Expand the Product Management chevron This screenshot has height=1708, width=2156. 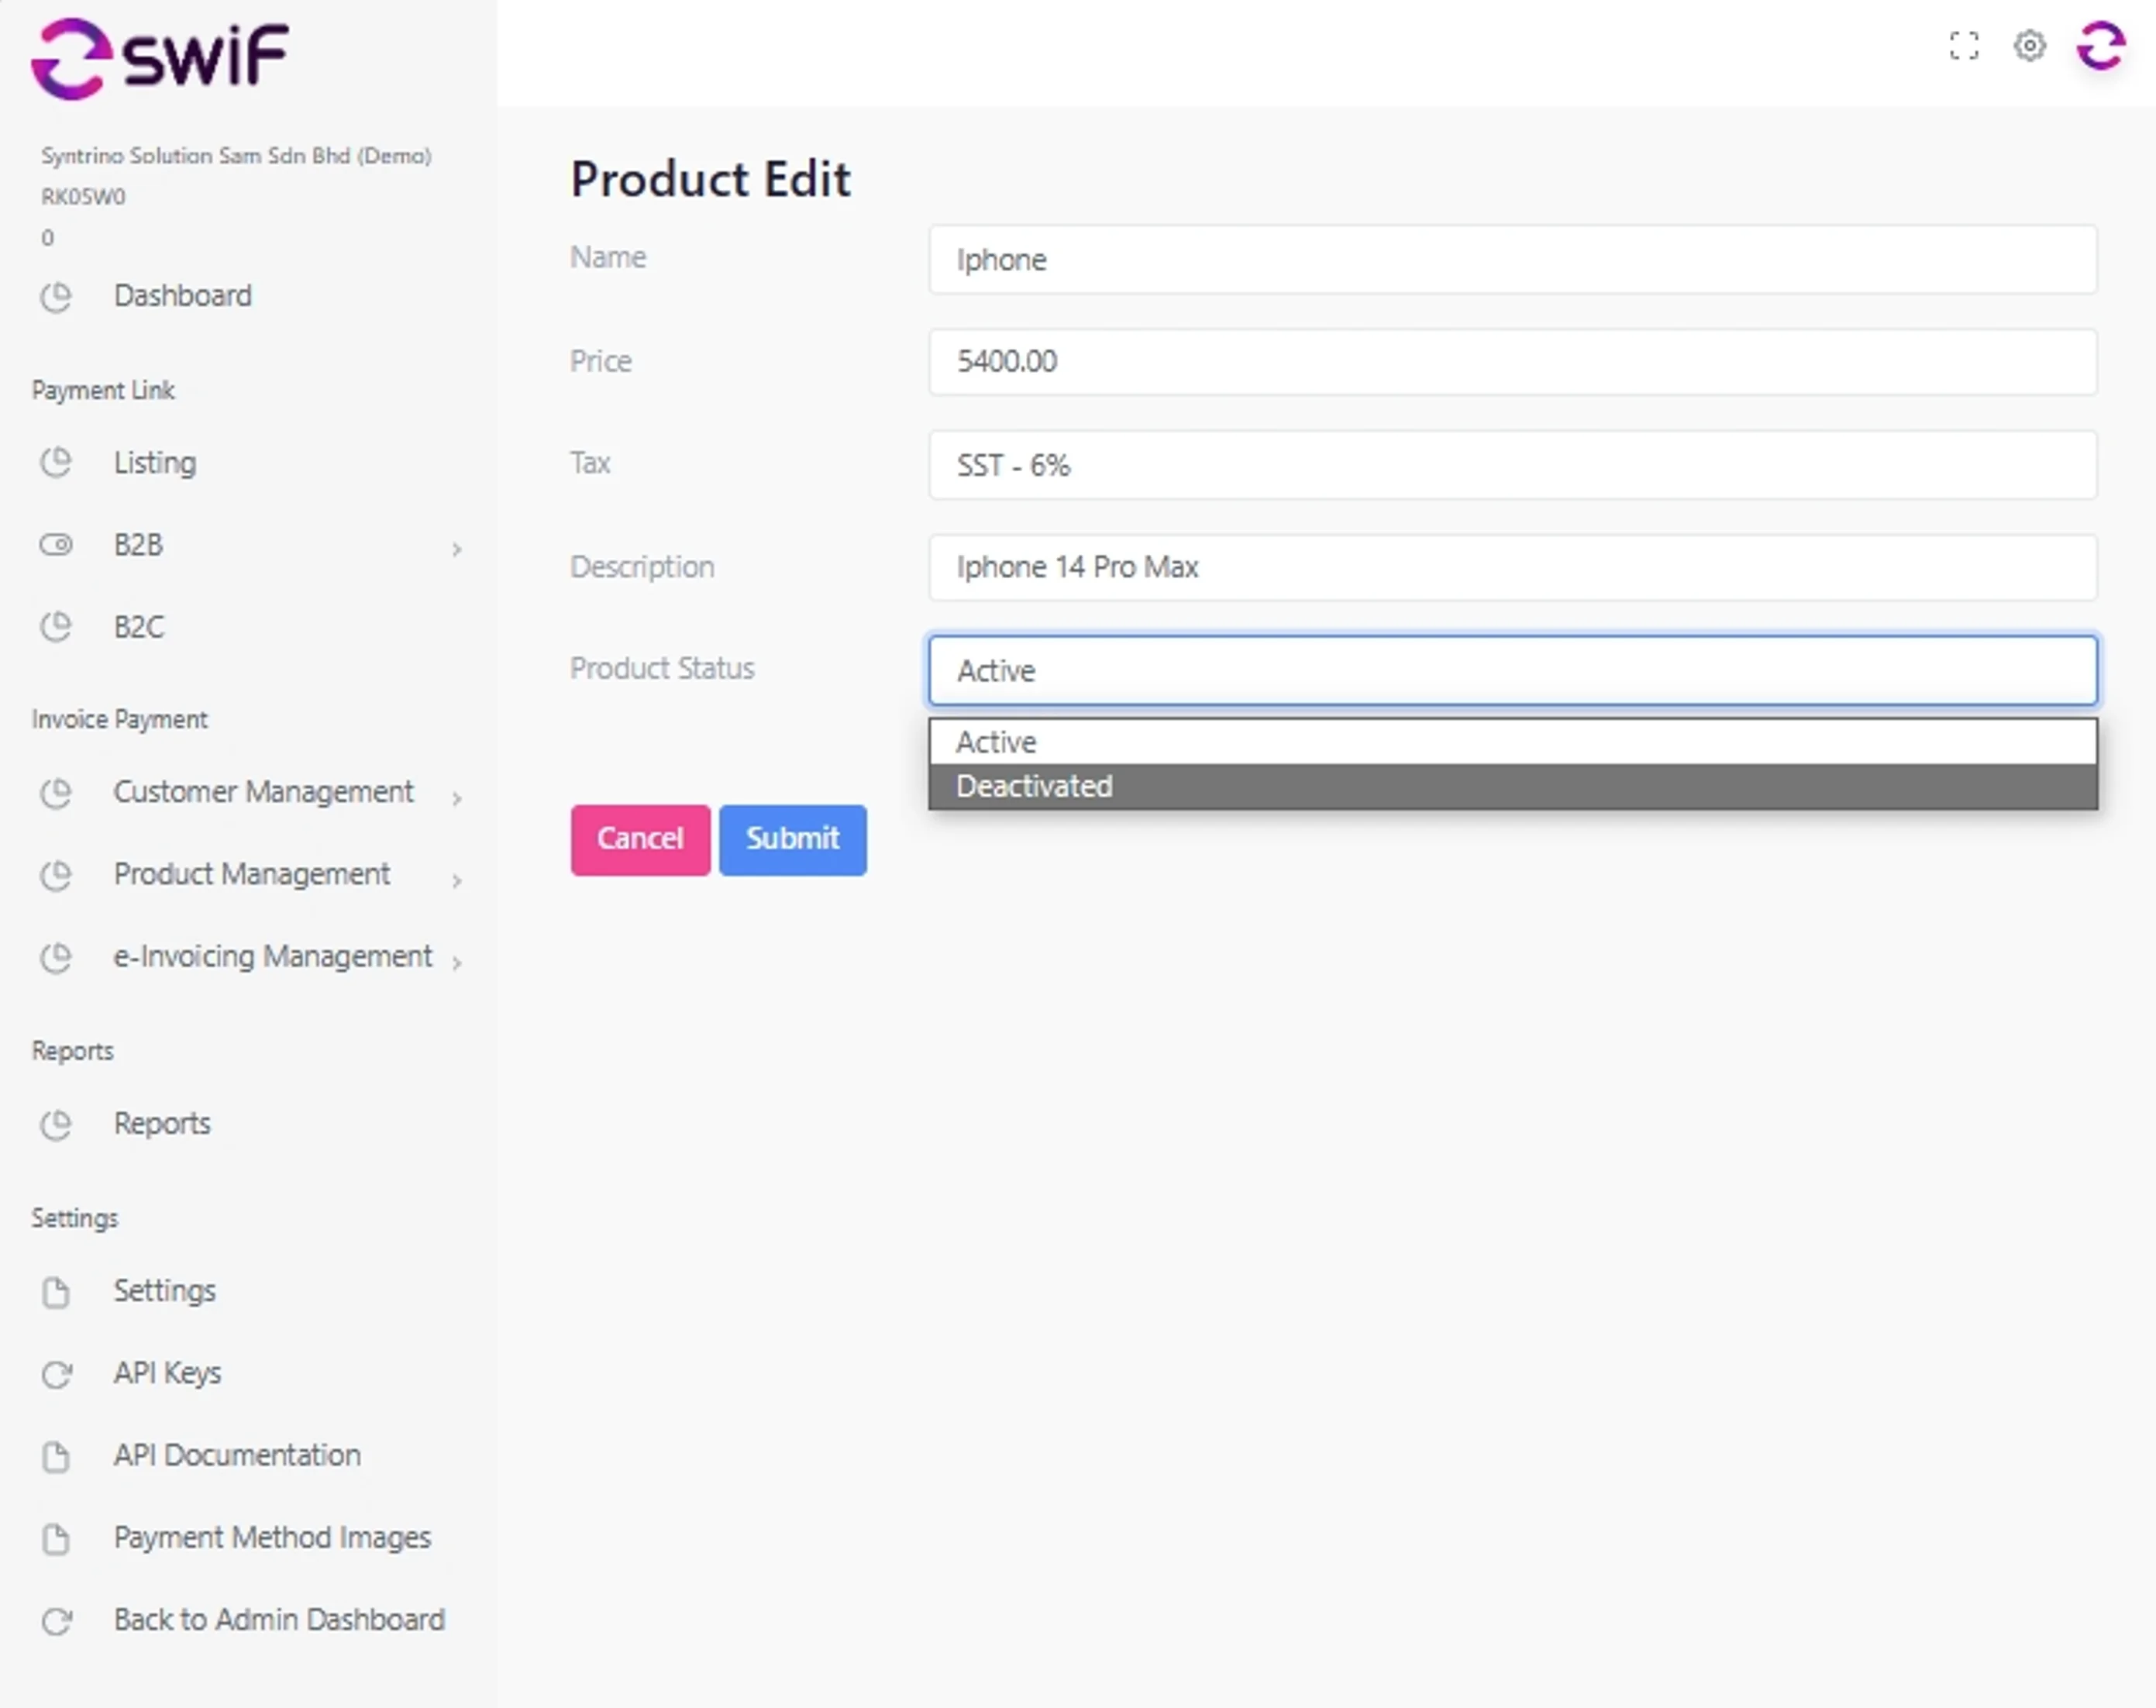click(x=456, y=880)
